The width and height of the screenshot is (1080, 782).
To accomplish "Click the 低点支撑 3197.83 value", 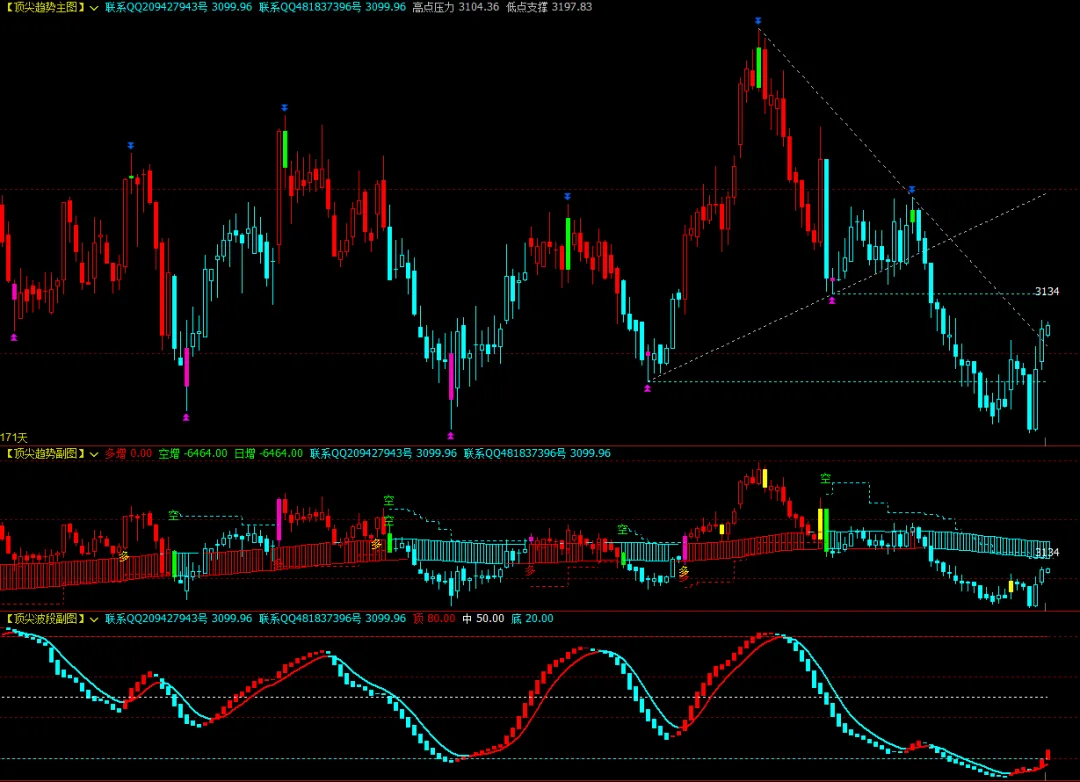I will point(549,7).
